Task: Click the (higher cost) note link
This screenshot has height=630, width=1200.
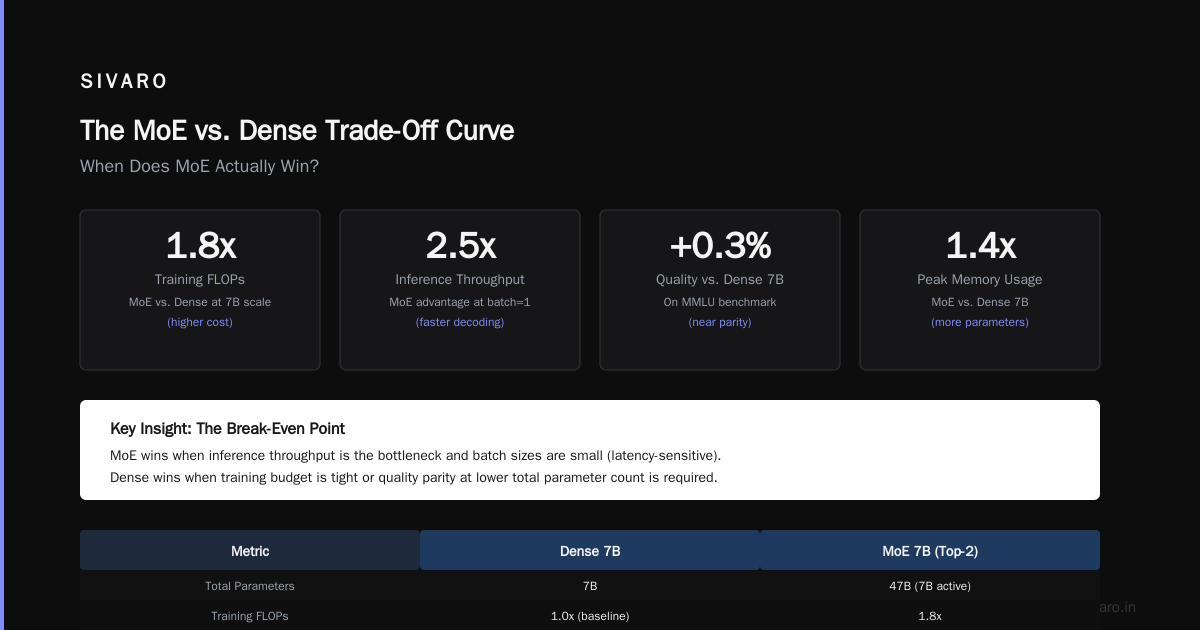Action: (x=200, y=322)
